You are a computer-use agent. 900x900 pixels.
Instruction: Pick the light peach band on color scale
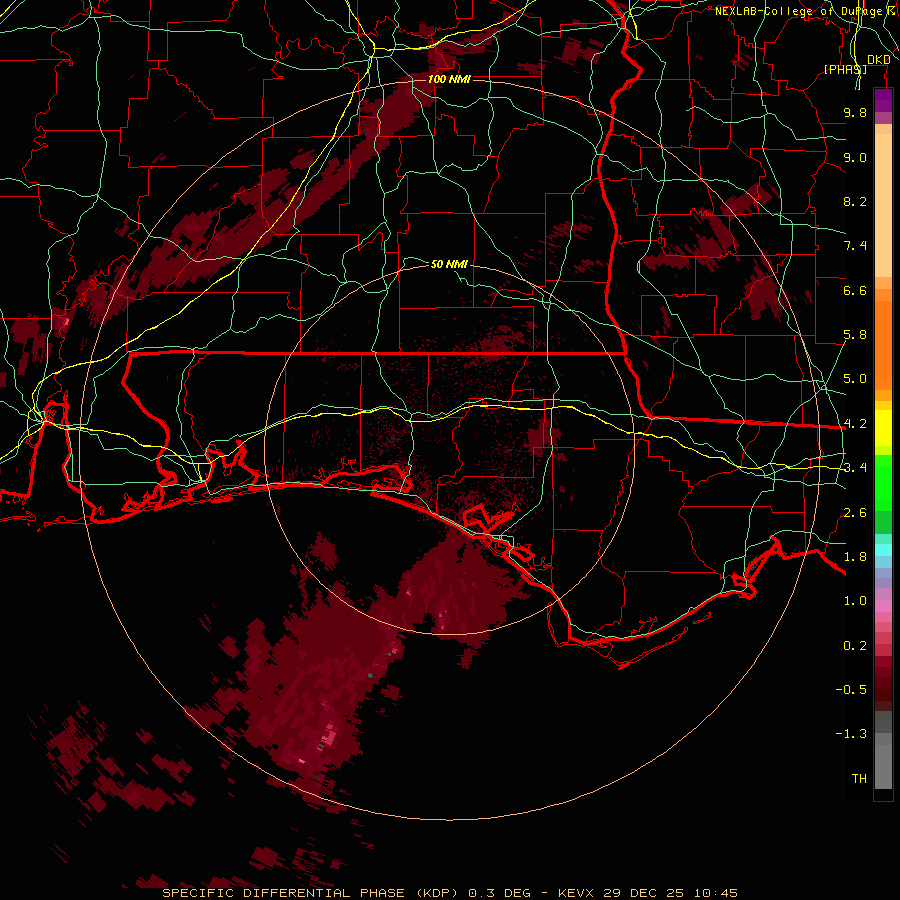[883, 205]
